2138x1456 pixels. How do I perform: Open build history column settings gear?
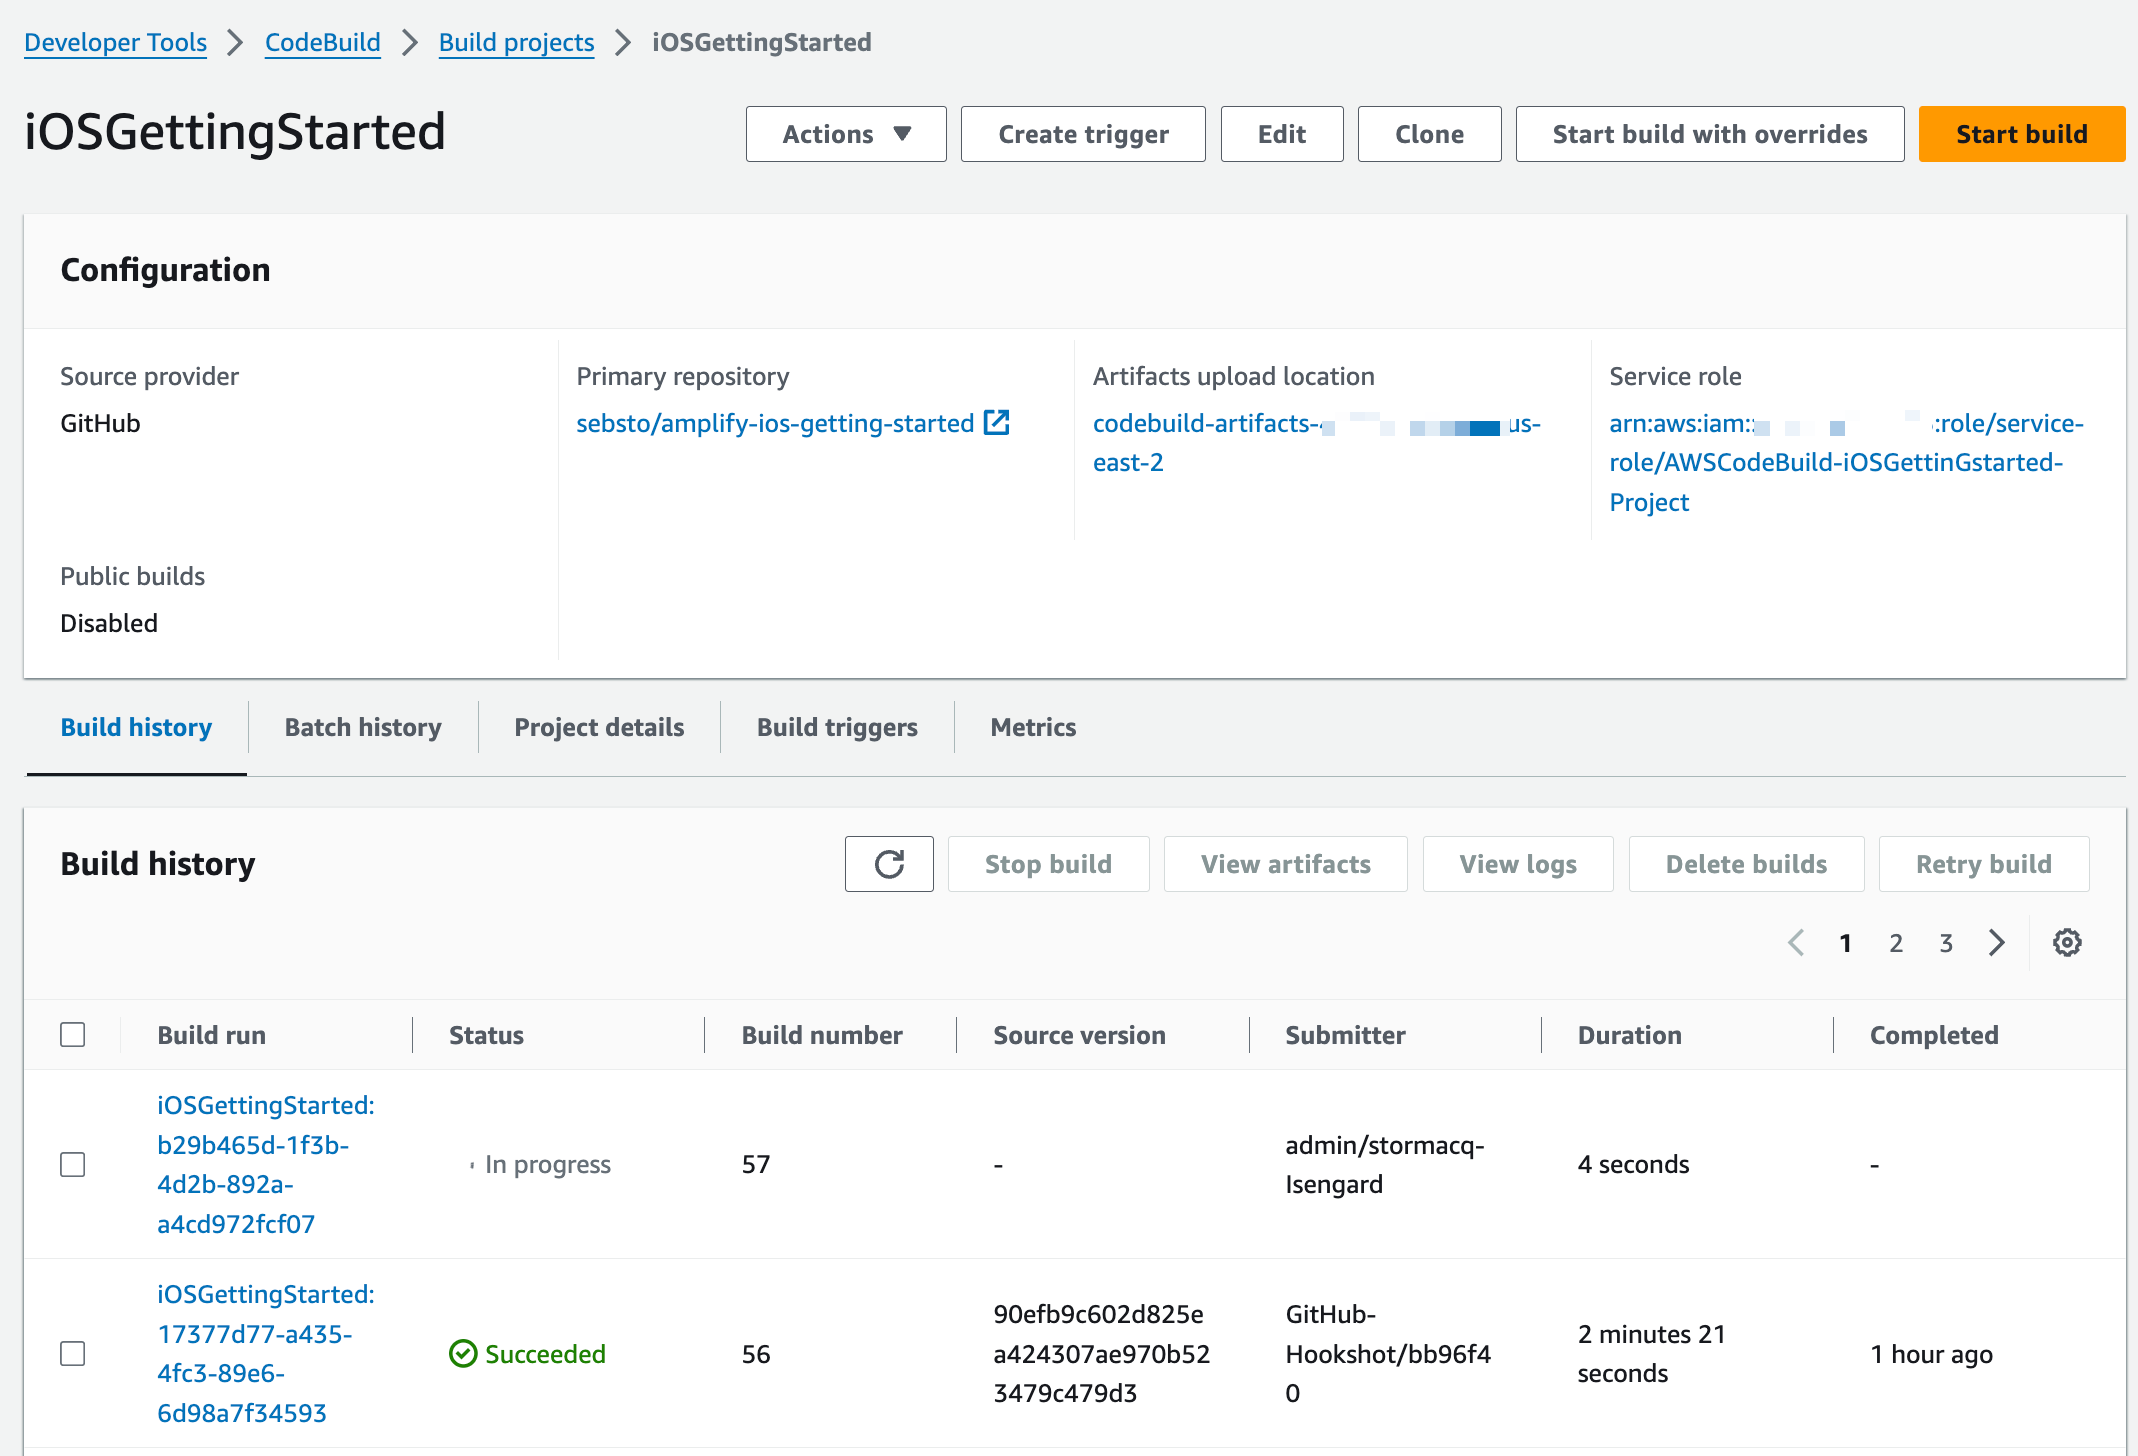(x=2066, y=942)
